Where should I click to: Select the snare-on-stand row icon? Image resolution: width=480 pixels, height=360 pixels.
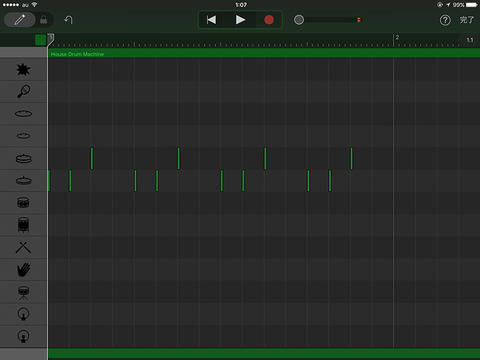point(23,292)
